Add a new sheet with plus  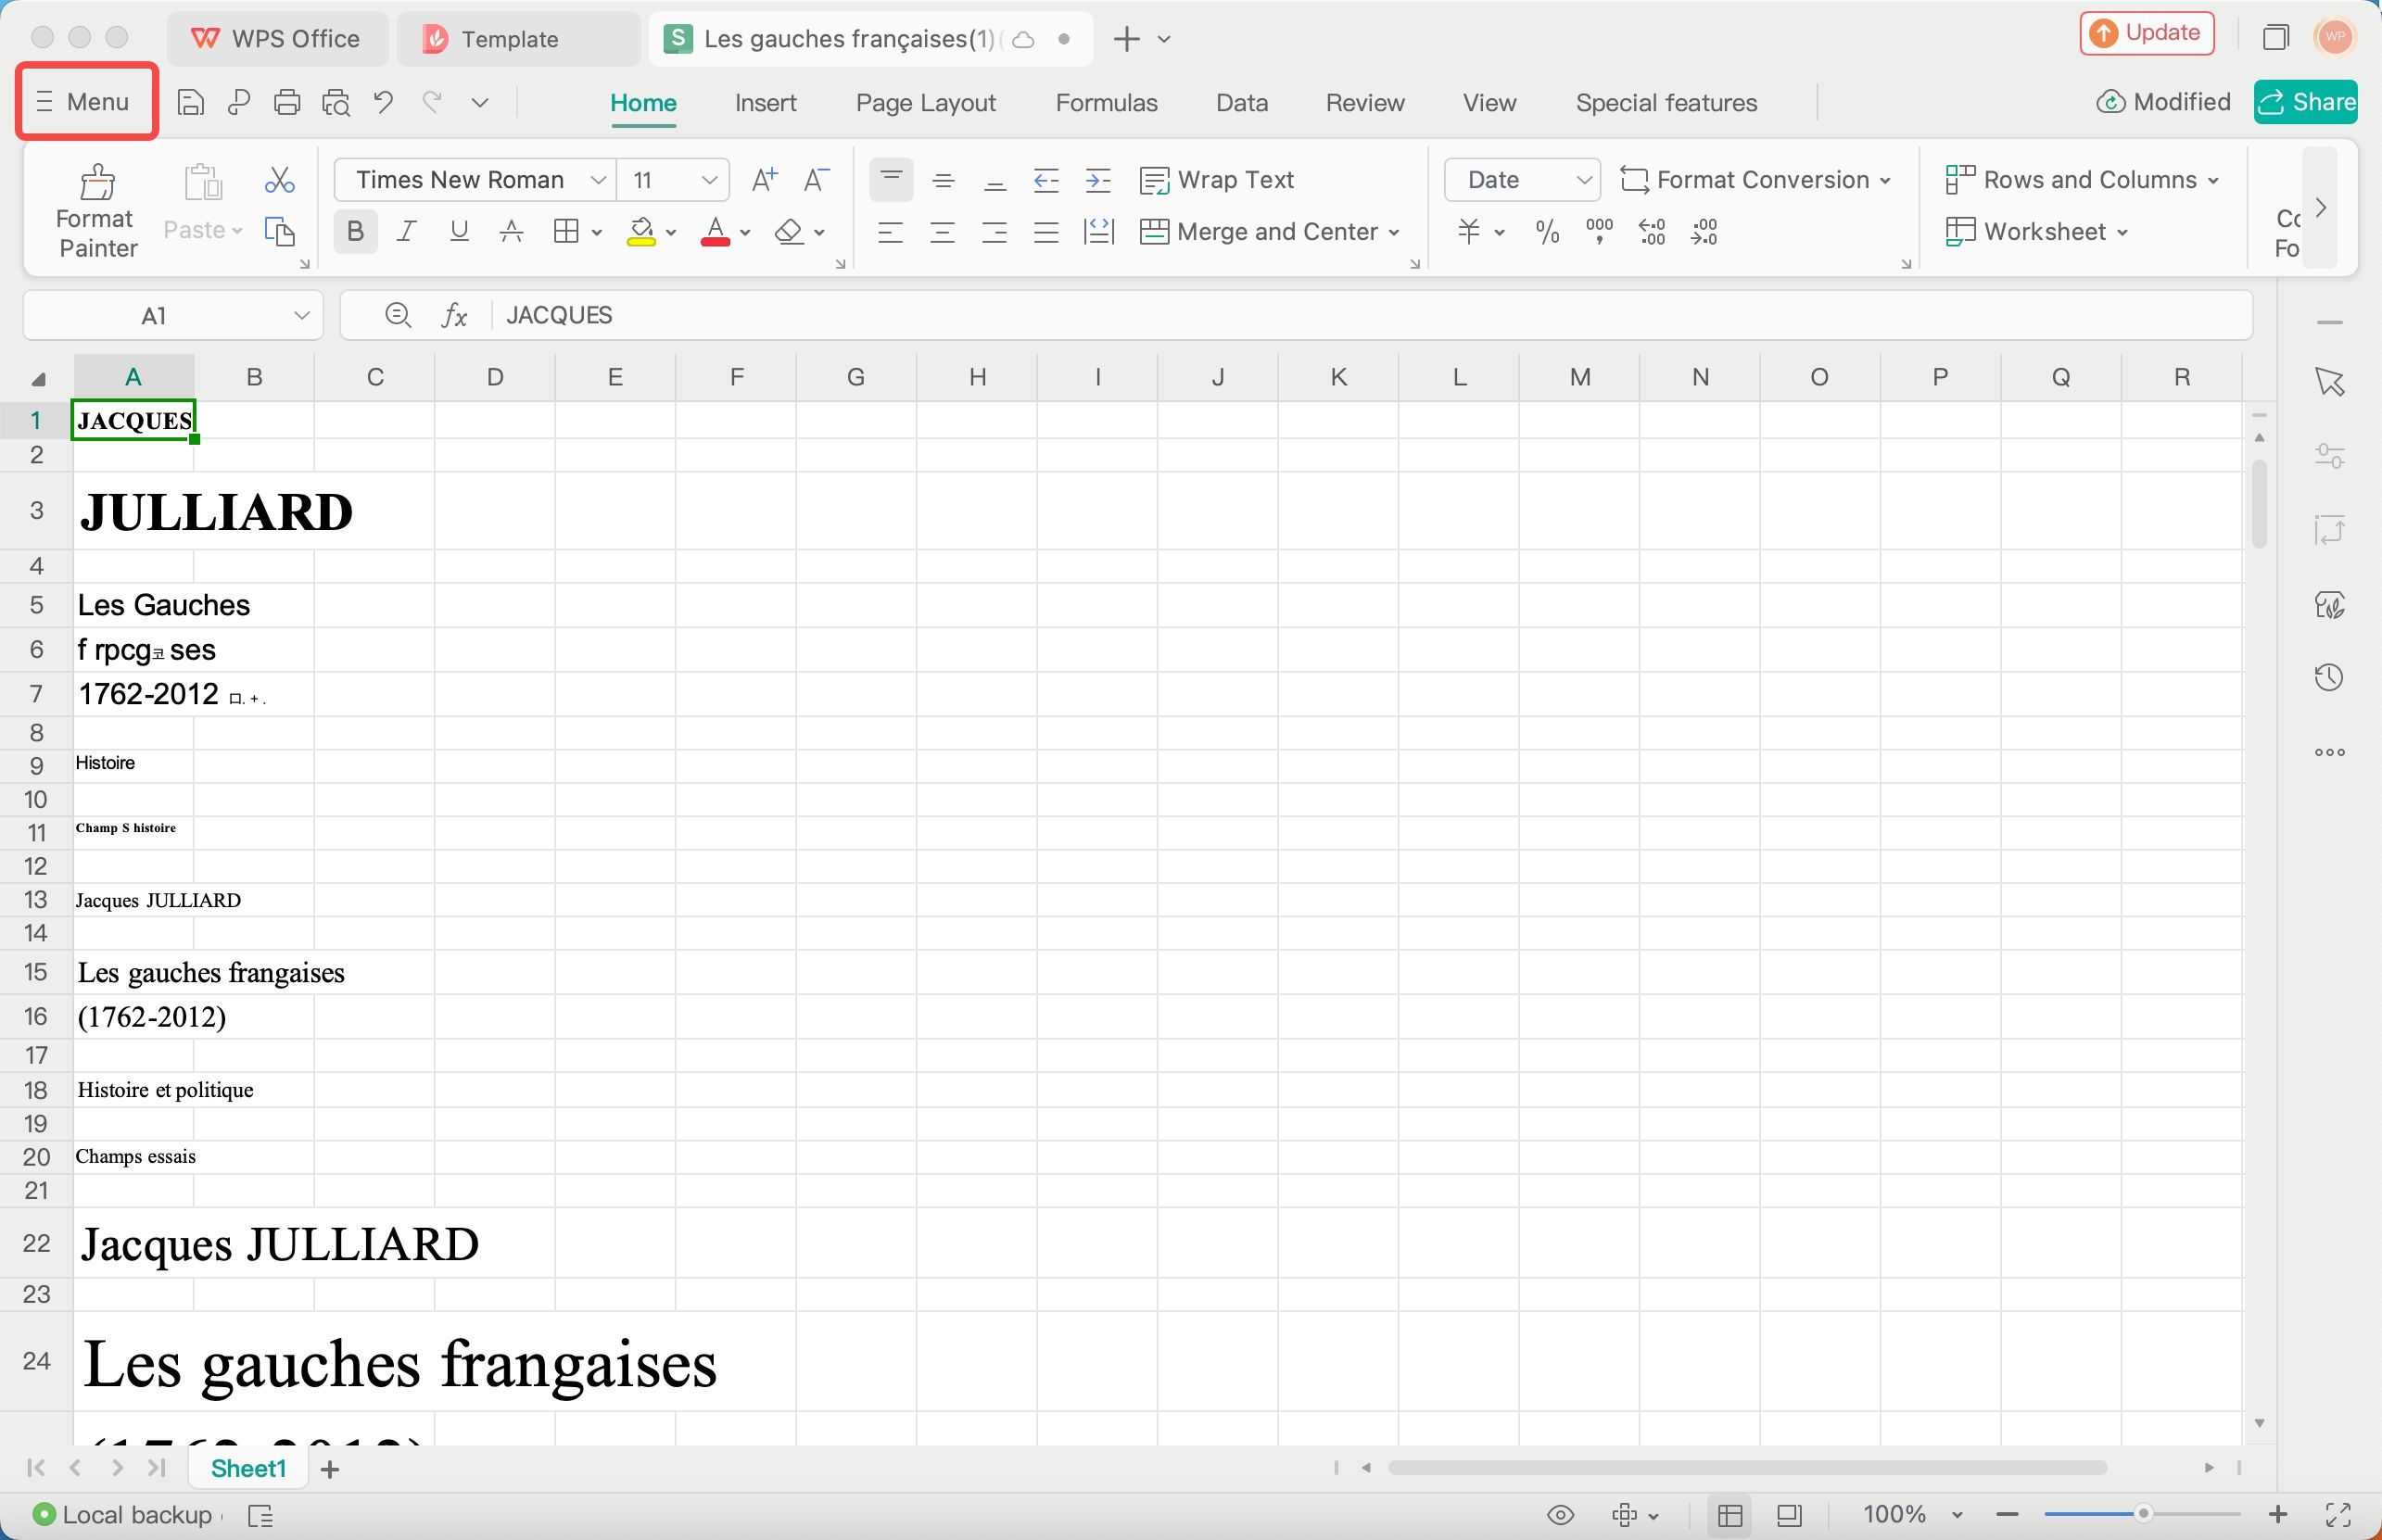(330, 1468)
